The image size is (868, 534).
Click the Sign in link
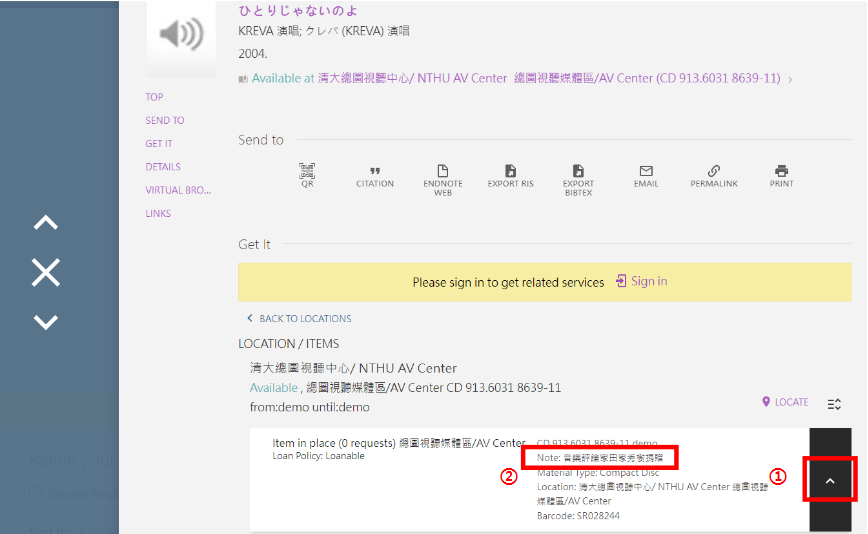pyautogui.click(x=642, y=281)
